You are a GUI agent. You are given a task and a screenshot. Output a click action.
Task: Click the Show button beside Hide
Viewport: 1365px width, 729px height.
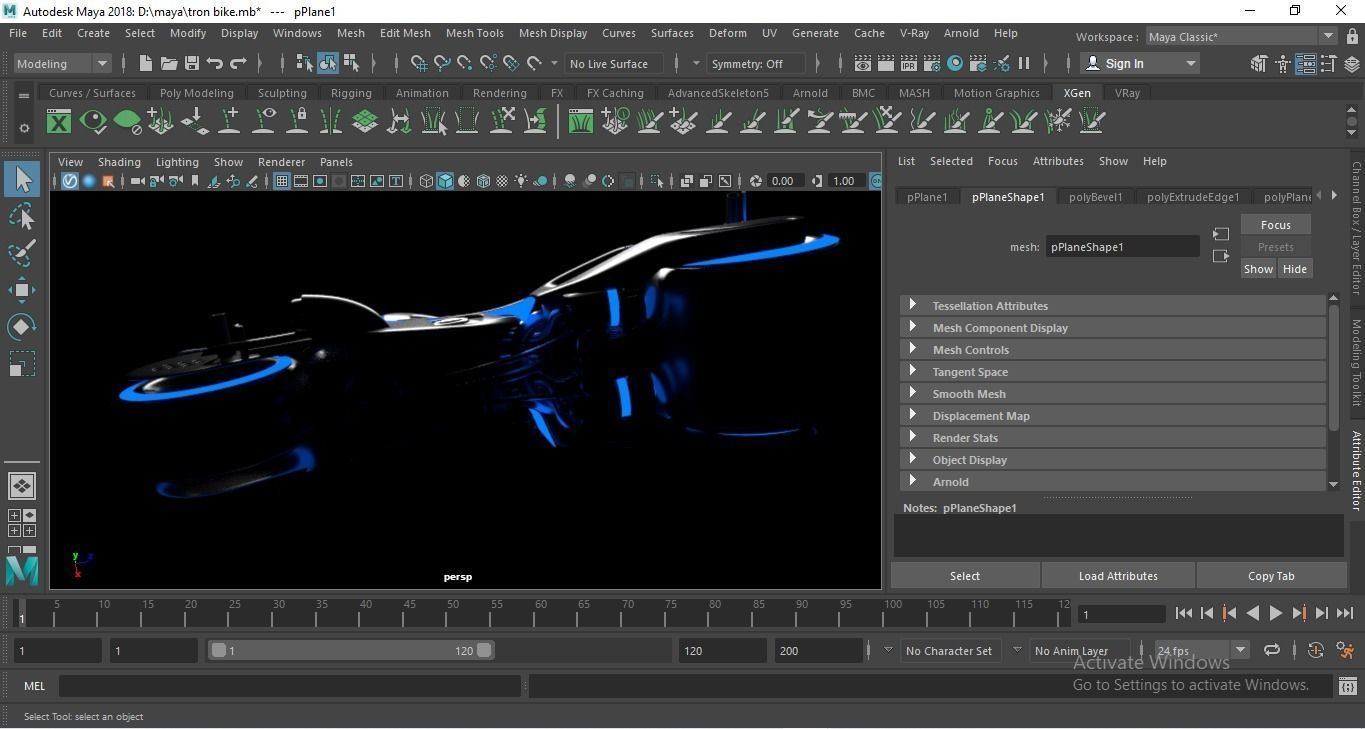click(1258, 269)
